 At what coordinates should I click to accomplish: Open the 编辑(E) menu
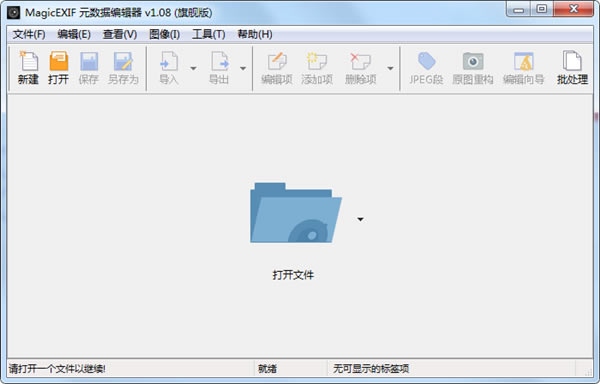(x=74, y=34)
